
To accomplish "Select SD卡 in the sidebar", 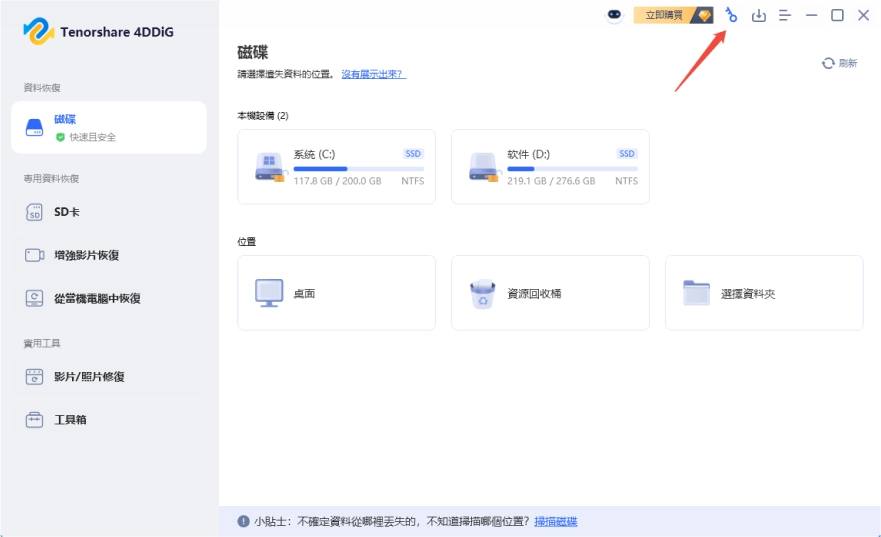I will 109,212.
